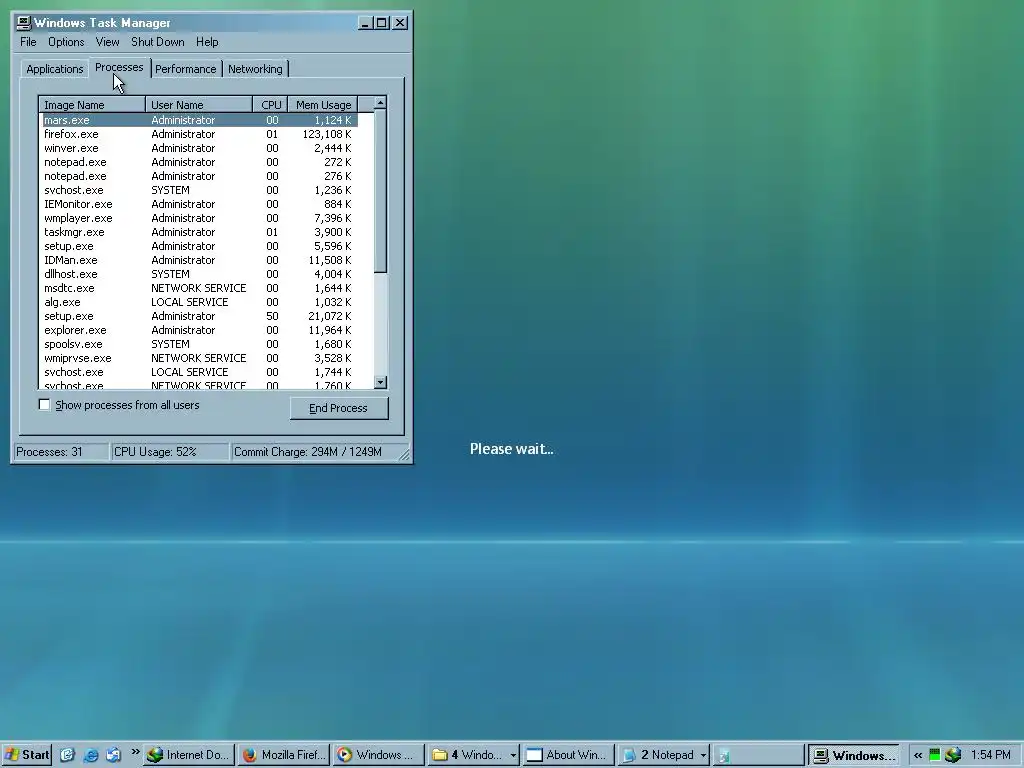The height and width of the screenshot is (768, 1024).
Task: Select the IEMonitor.exe process row
Action: (199, 204)
